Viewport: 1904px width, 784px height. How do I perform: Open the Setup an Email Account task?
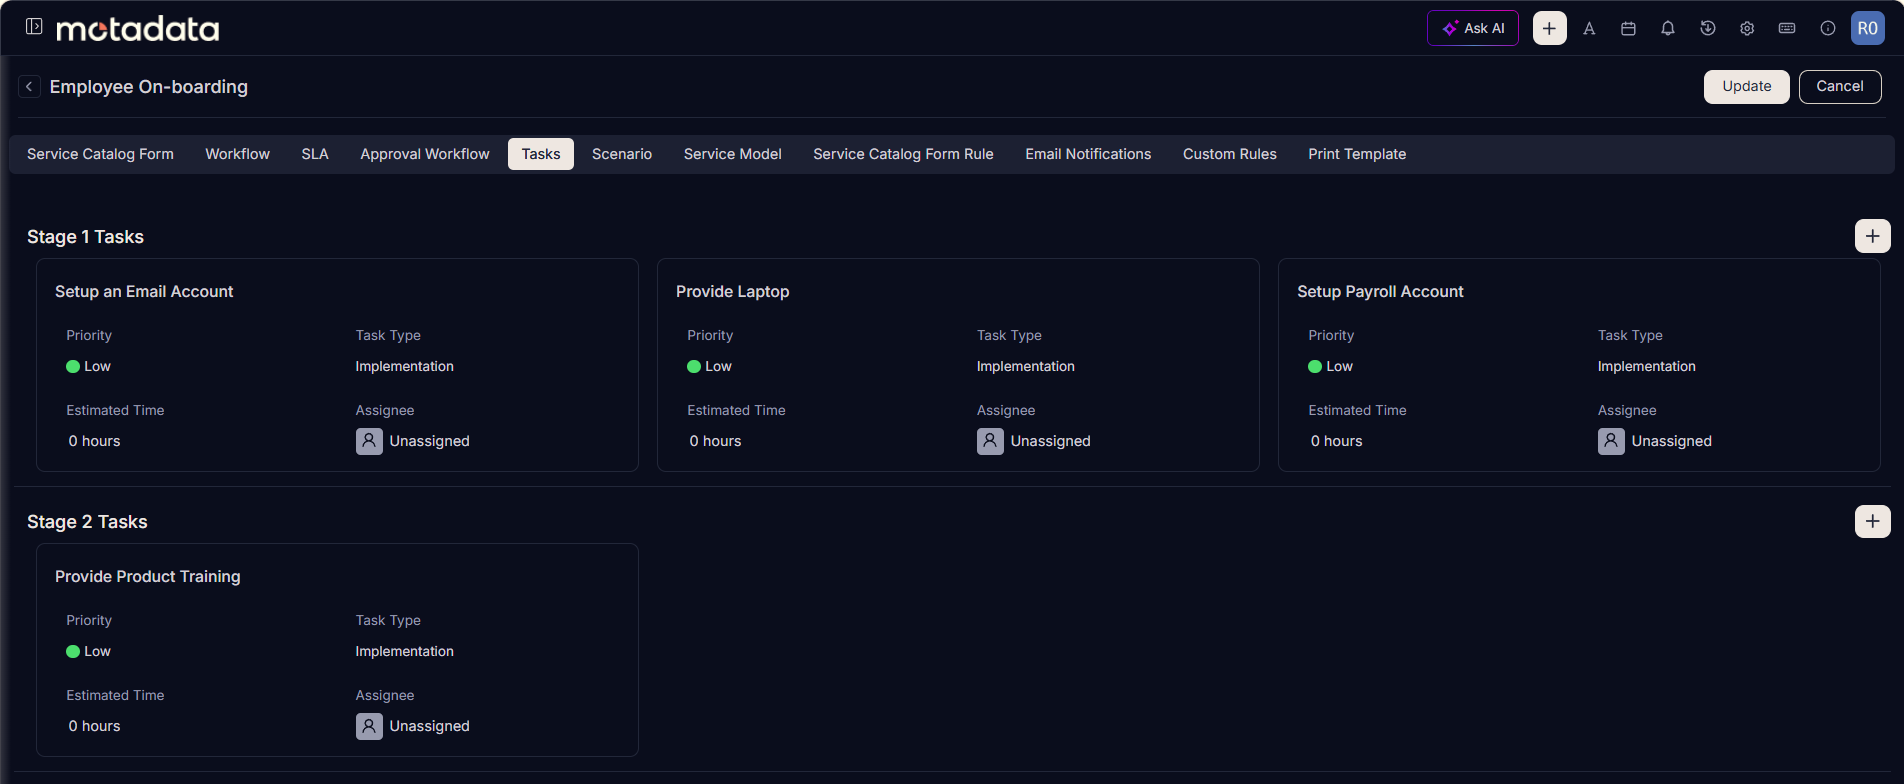click(144, 291)
